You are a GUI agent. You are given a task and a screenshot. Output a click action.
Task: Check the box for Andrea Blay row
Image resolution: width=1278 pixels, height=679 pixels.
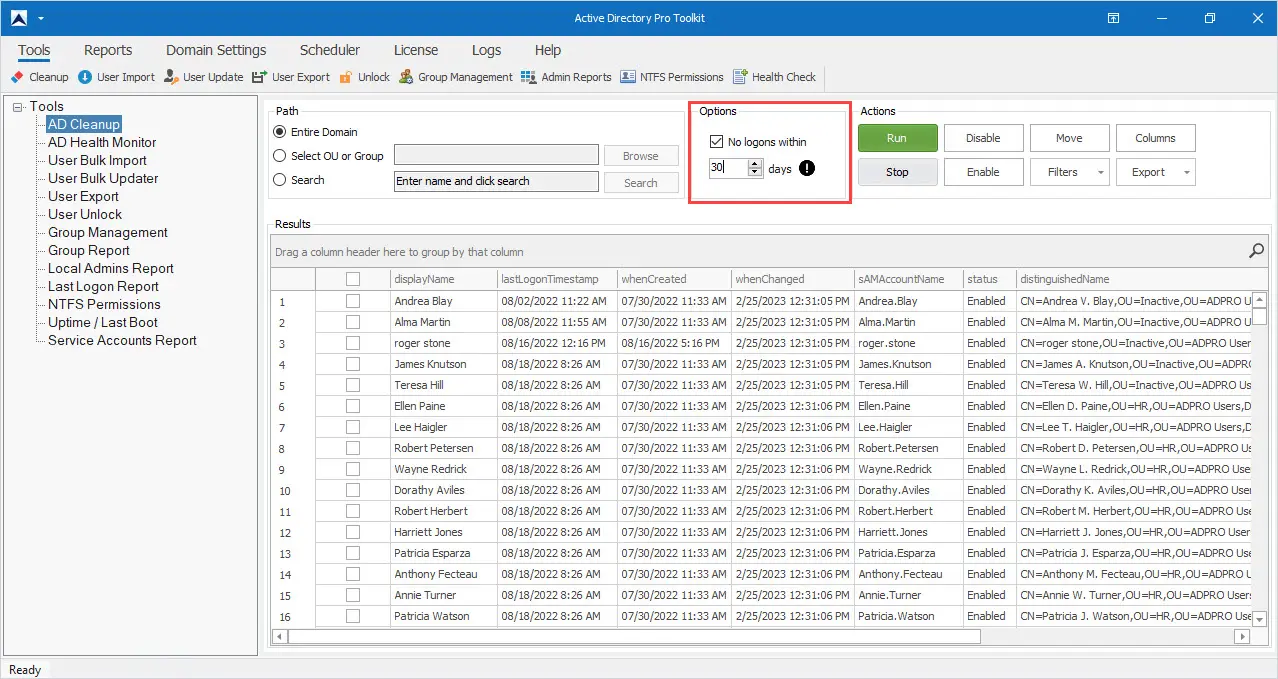353,301
